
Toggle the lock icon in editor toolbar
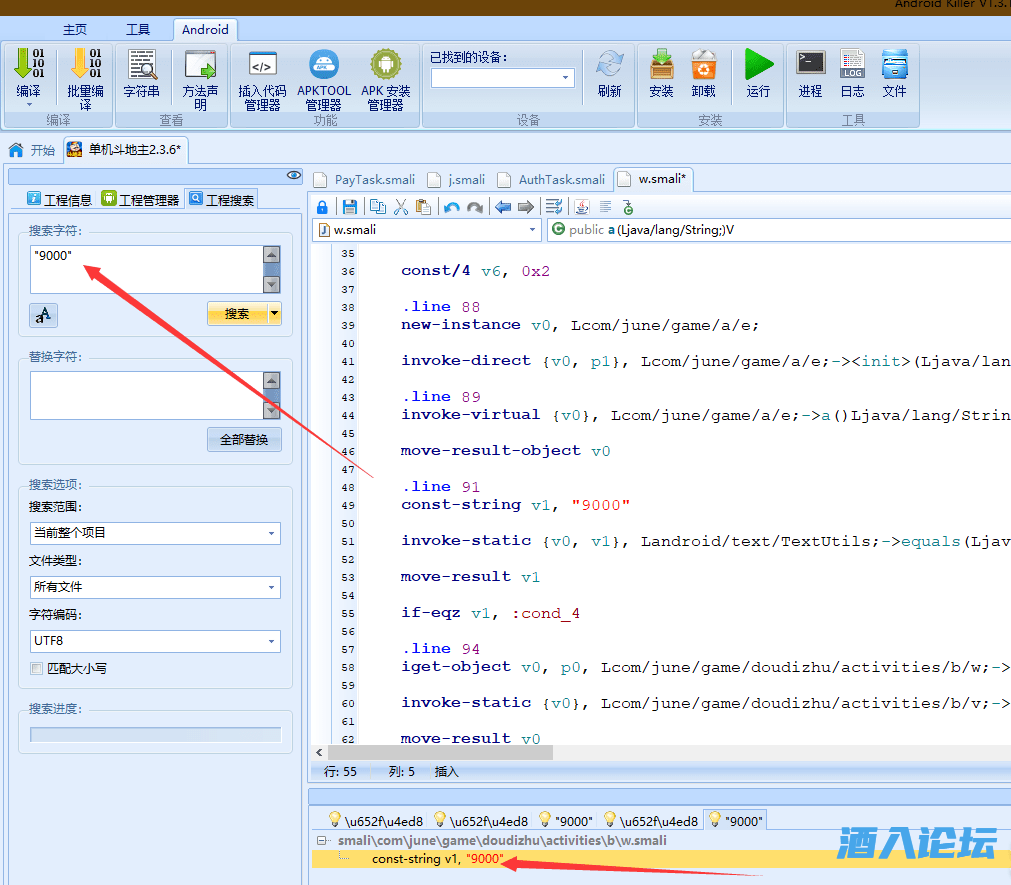pyautogui.click(x=322, y=207)
